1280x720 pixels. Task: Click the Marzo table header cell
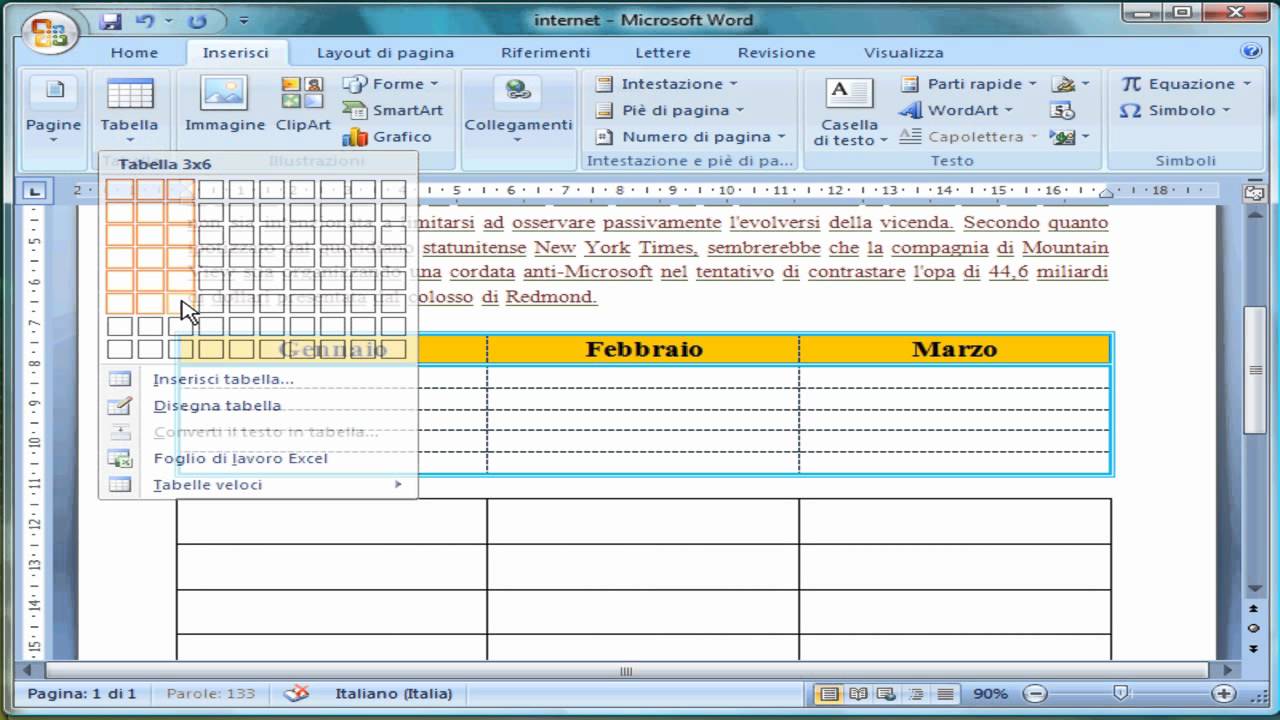point(955,349)
